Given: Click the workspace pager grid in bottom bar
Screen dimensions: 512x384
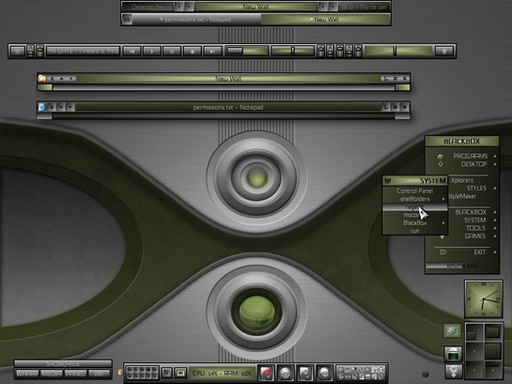Looking at the screenshot, I should click(142, 373).
